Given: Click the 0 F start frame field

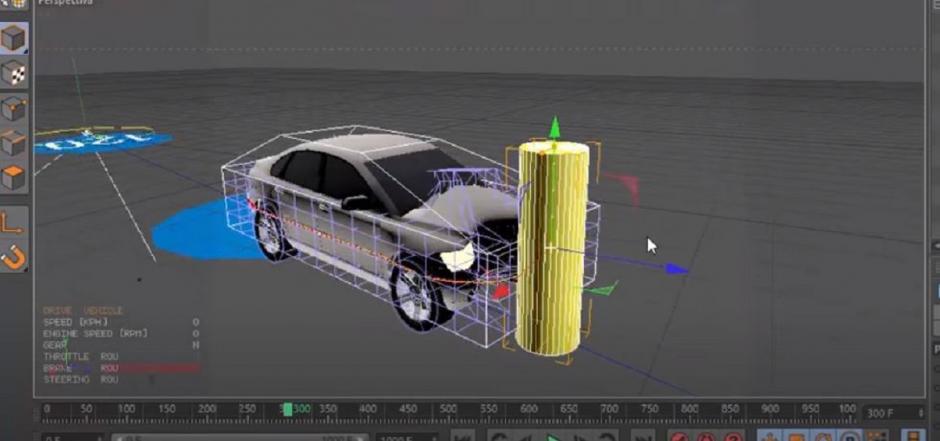Looking at the screenshot, I should click(72, 438).
